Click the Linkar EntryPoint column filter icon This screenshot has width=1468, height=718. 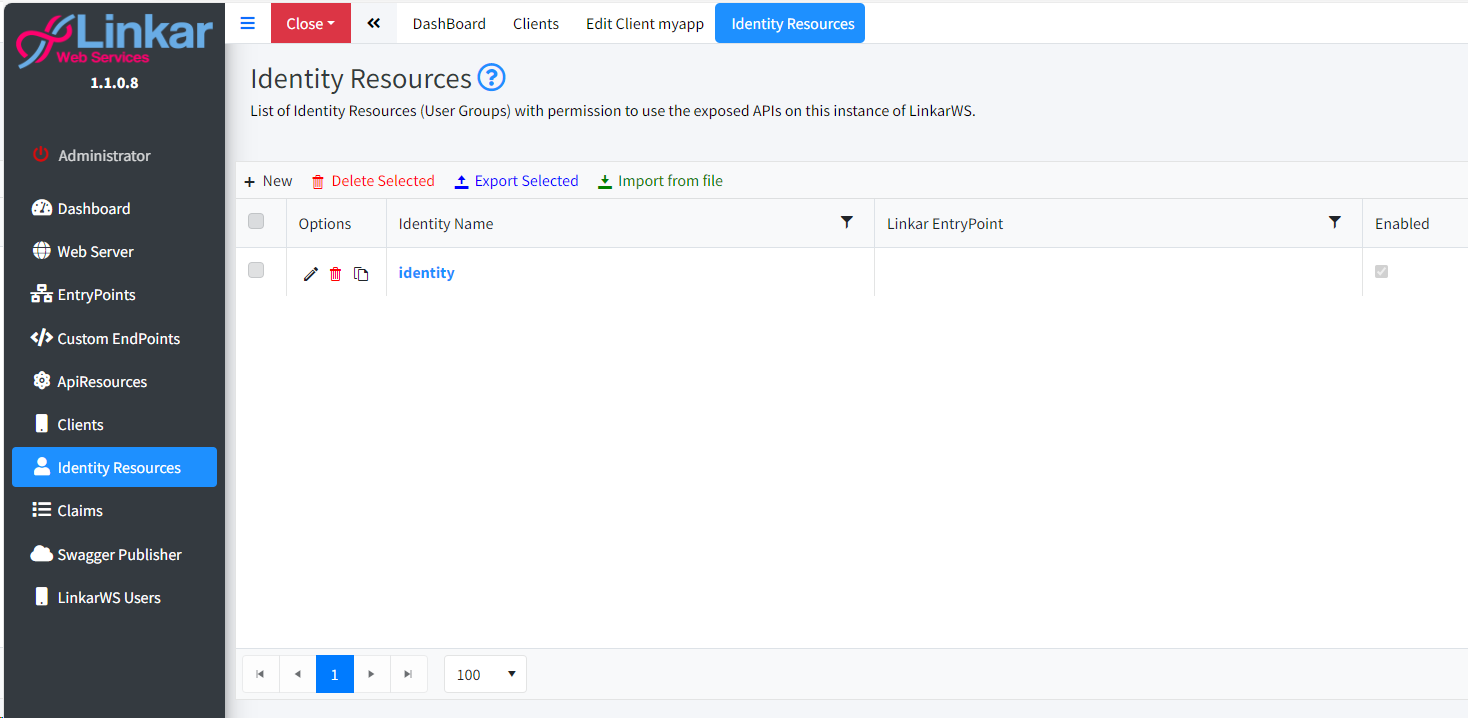tap(1334, 222)
